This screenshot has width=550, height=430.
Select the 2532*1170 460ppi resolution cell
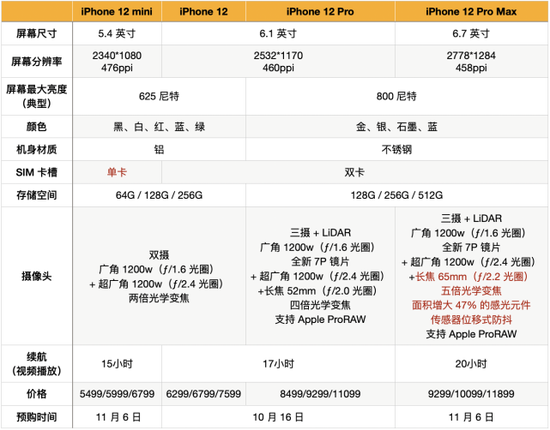(x=278, y=61)
